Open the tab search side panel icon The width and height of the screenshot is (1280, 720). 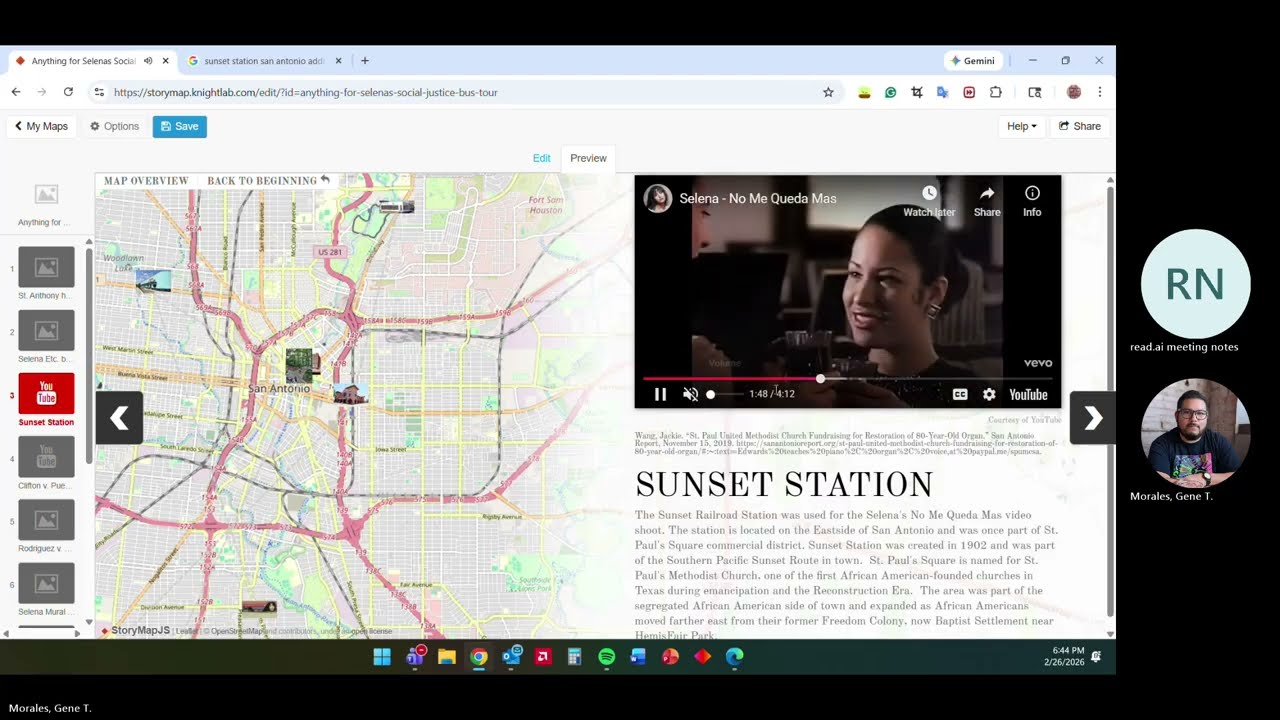[x=1035, y=92]
